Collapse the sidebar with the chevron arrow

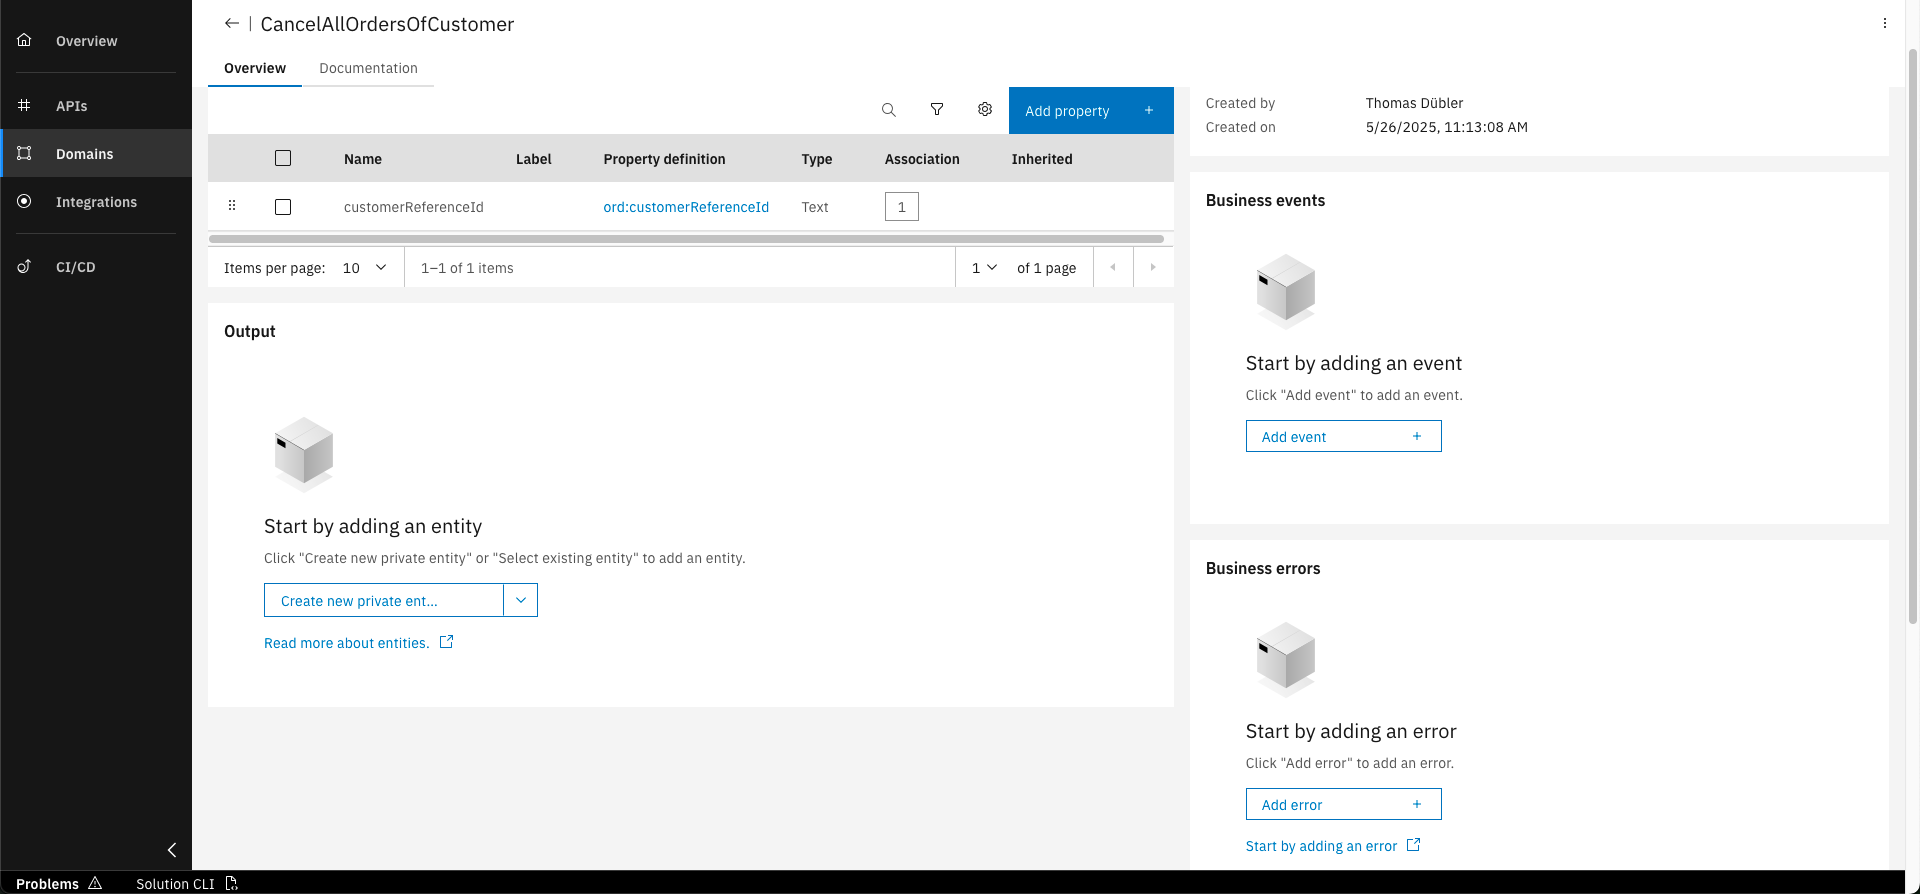click(x=172, y=850)
